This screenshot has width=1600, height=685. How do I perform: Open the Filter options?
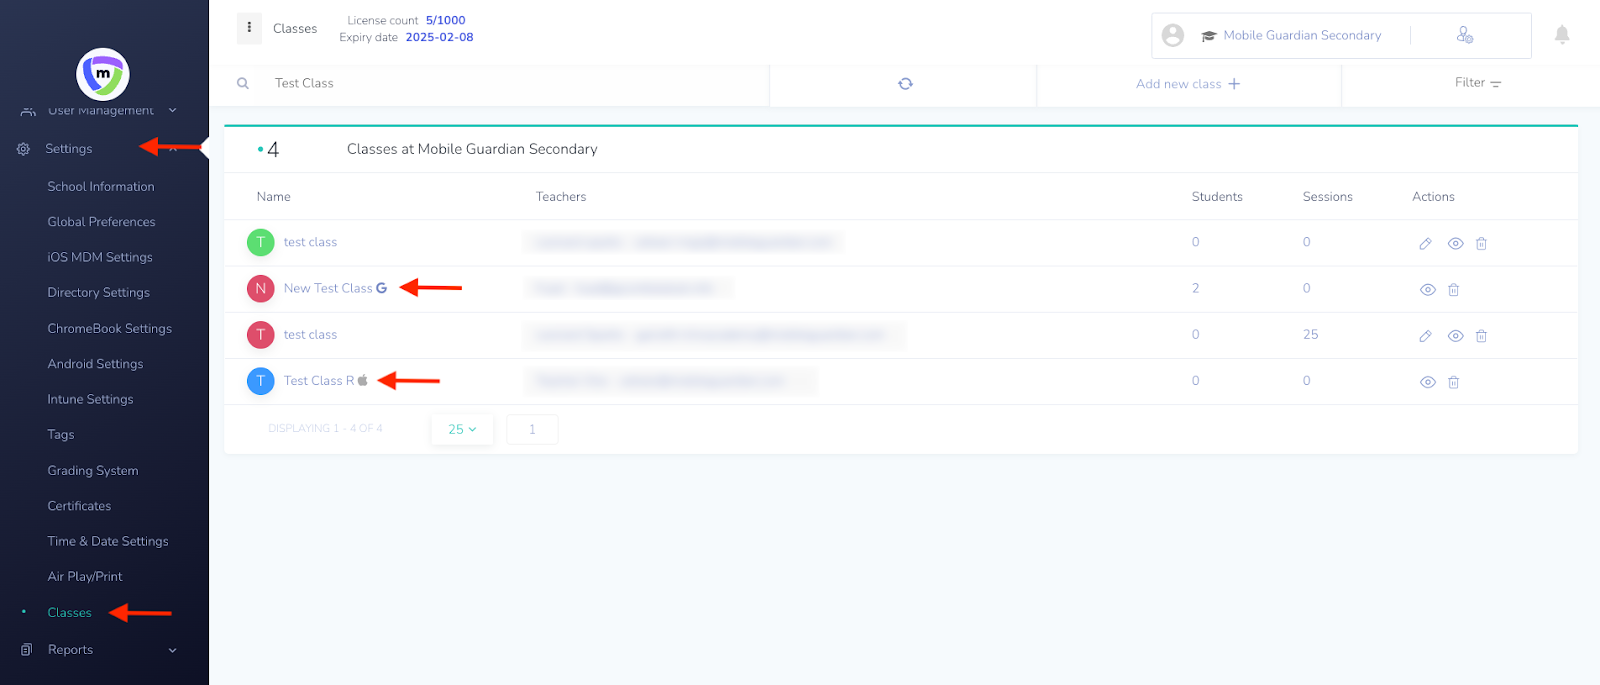(x=1478, y=83)
